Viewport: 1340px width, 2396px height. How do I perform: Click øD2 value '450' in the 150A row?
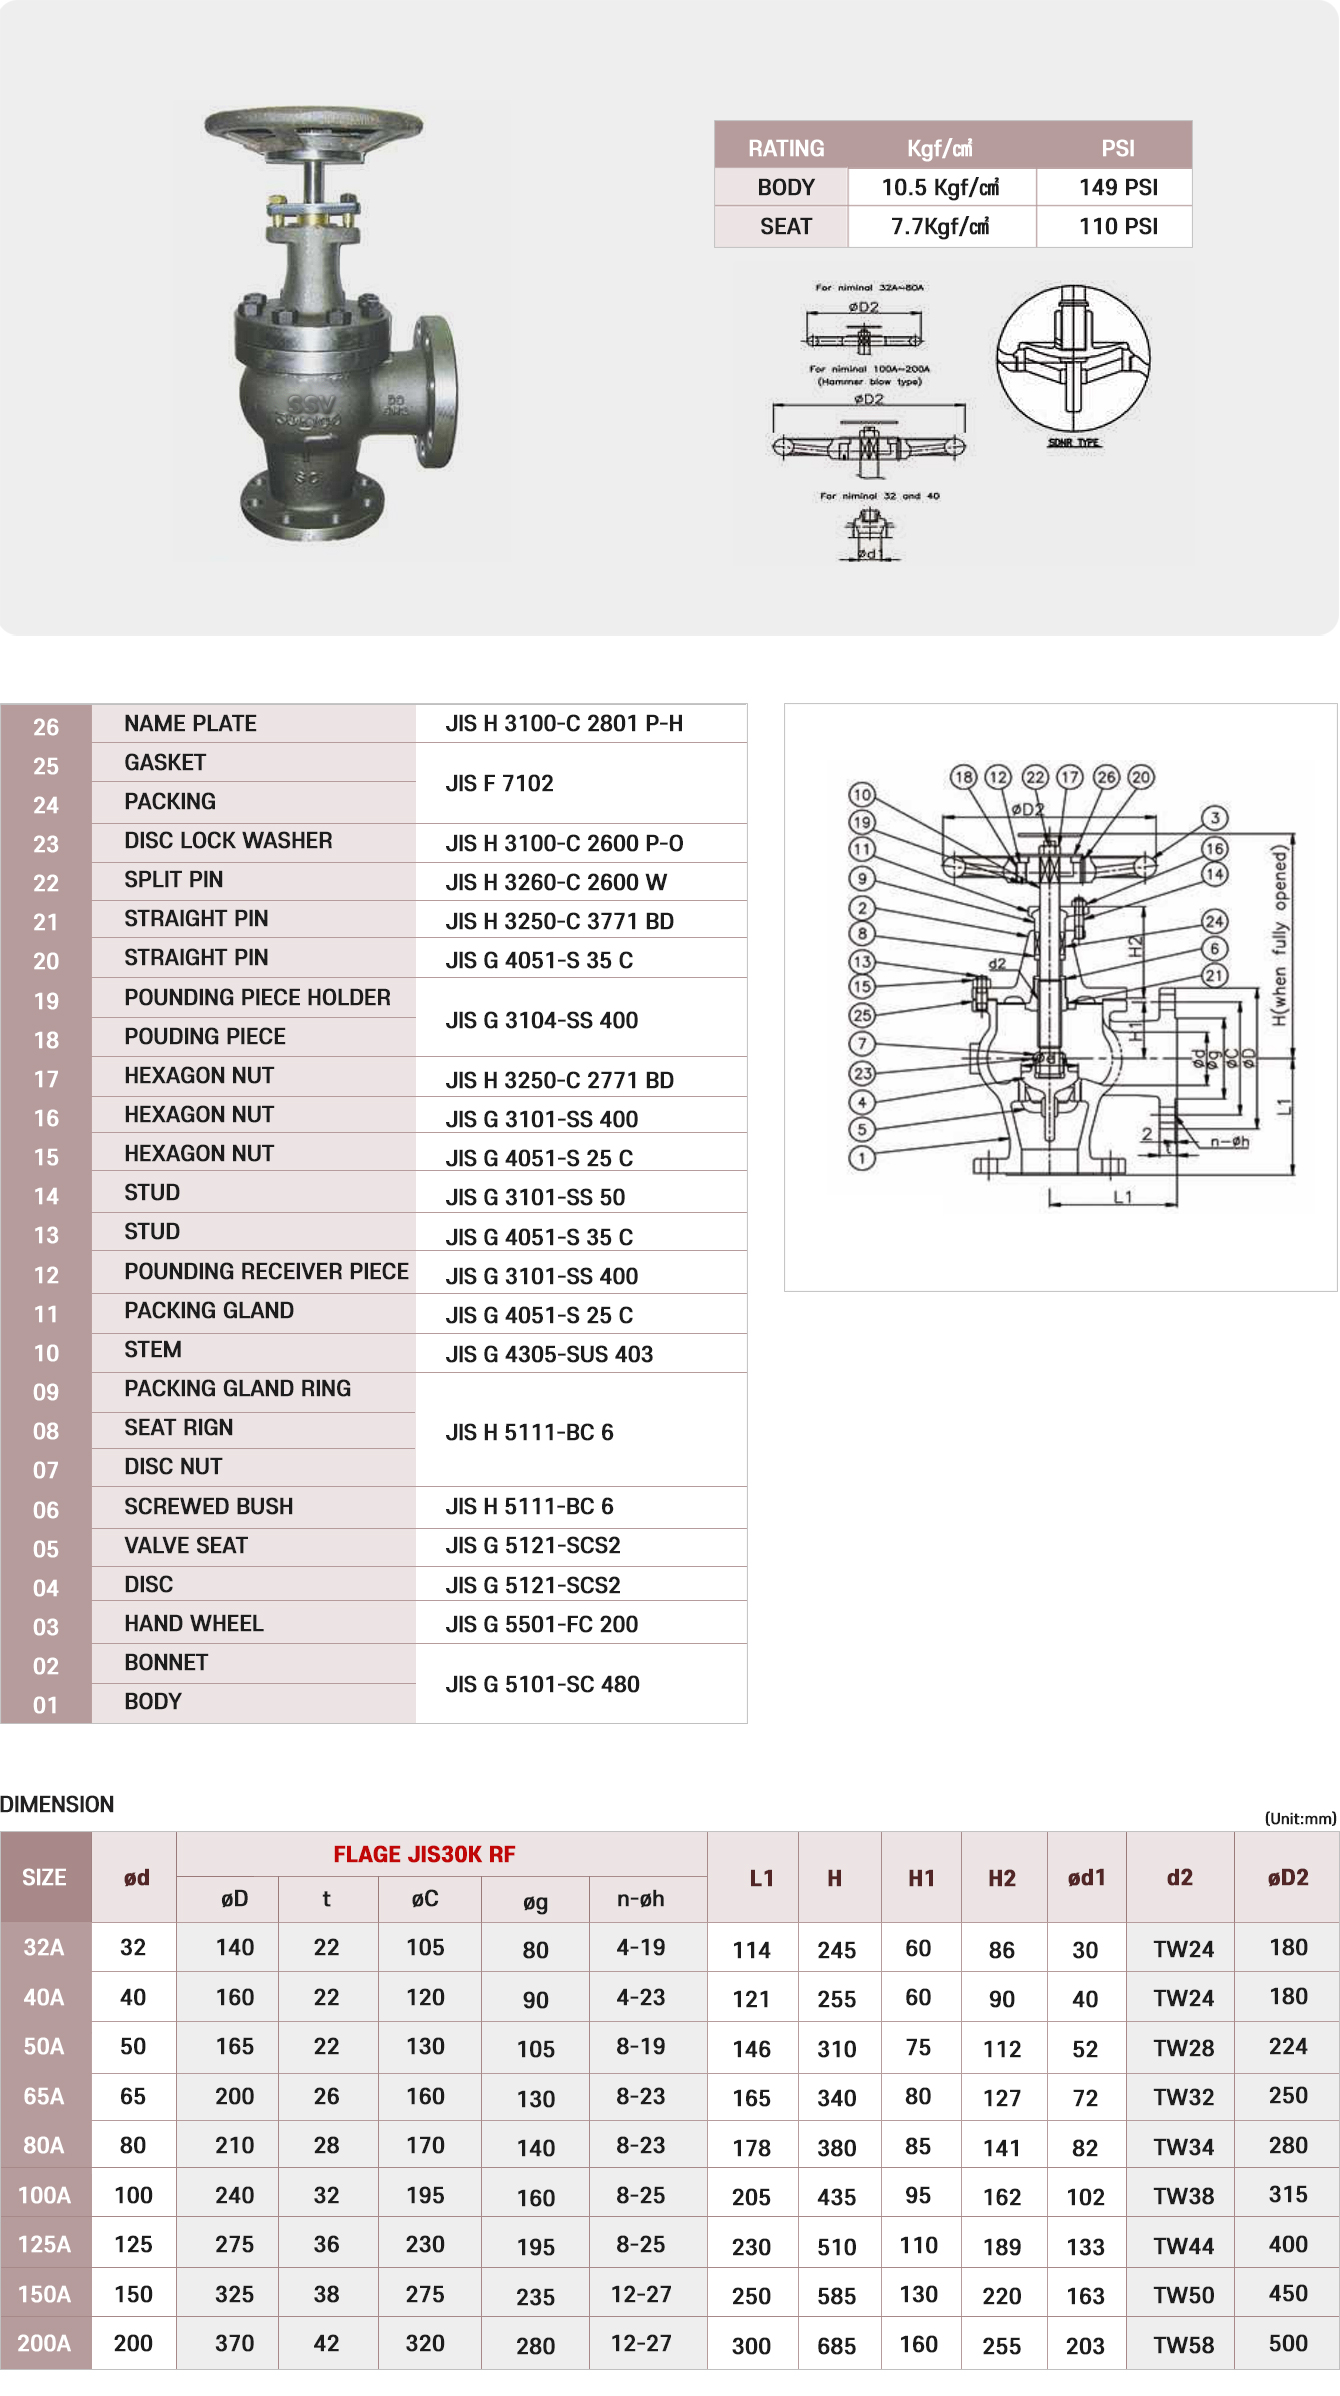click(1288, 2294)
